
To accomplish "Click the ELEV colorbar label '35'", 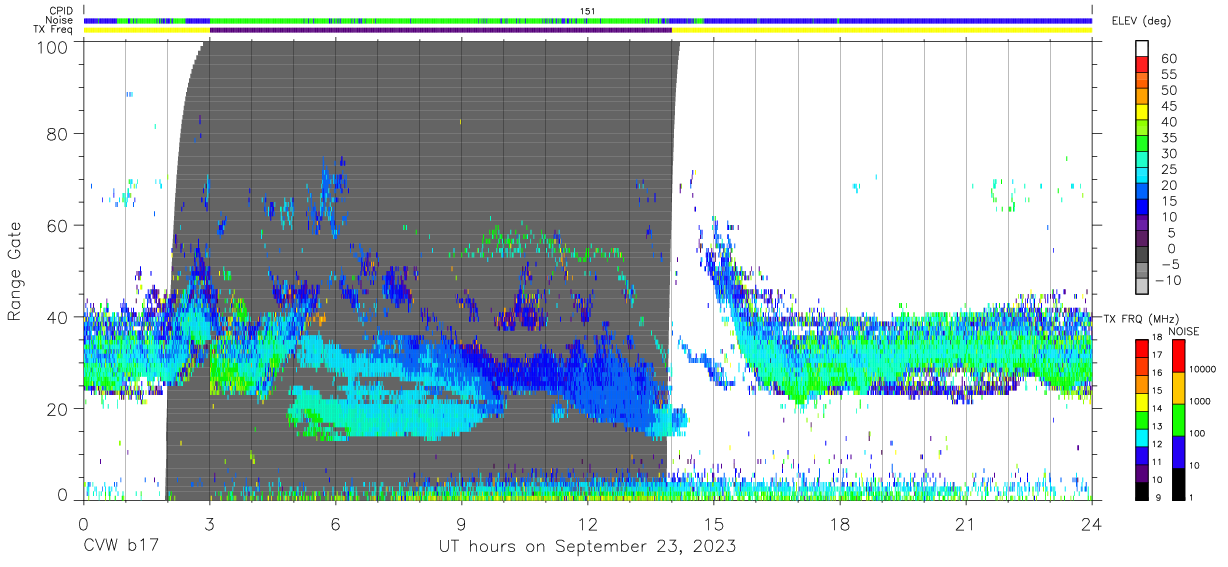I will pos(1168,137).
